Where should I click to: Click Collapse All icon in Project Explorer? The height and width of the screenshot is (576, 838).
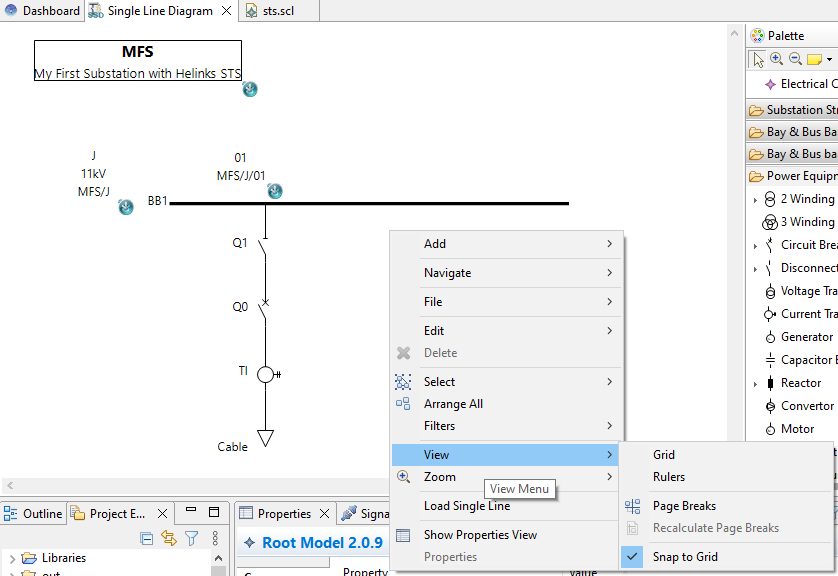pos(147,538)
